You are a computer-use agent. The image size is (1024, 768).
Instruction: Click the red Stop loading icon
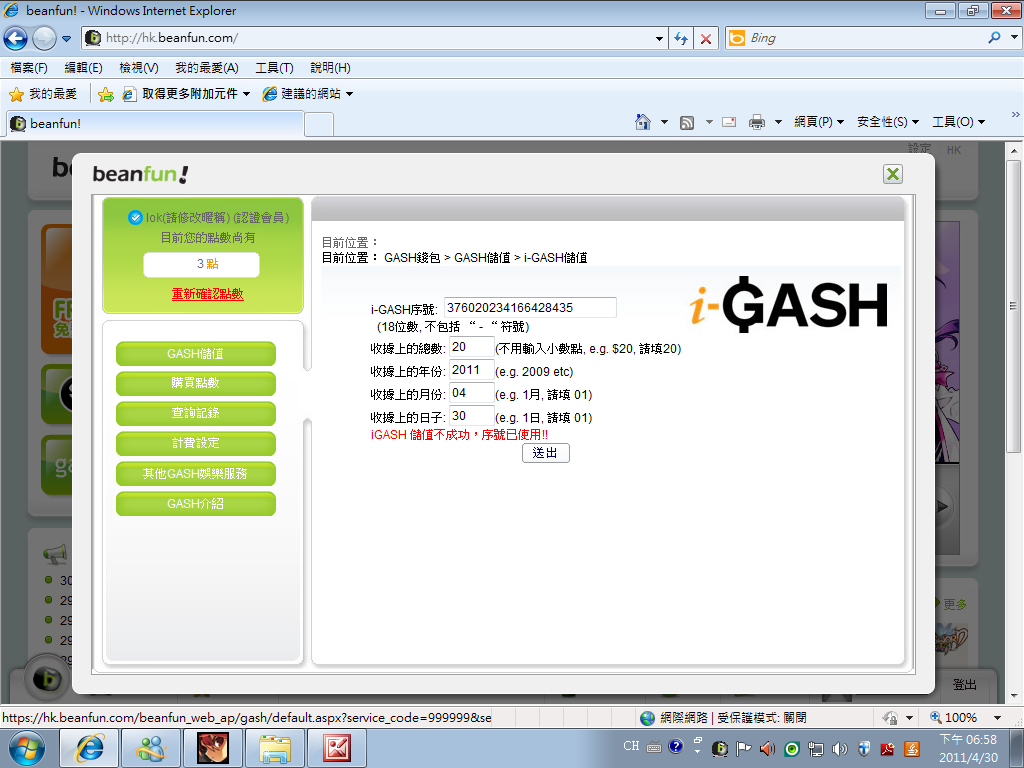[706, 38]
